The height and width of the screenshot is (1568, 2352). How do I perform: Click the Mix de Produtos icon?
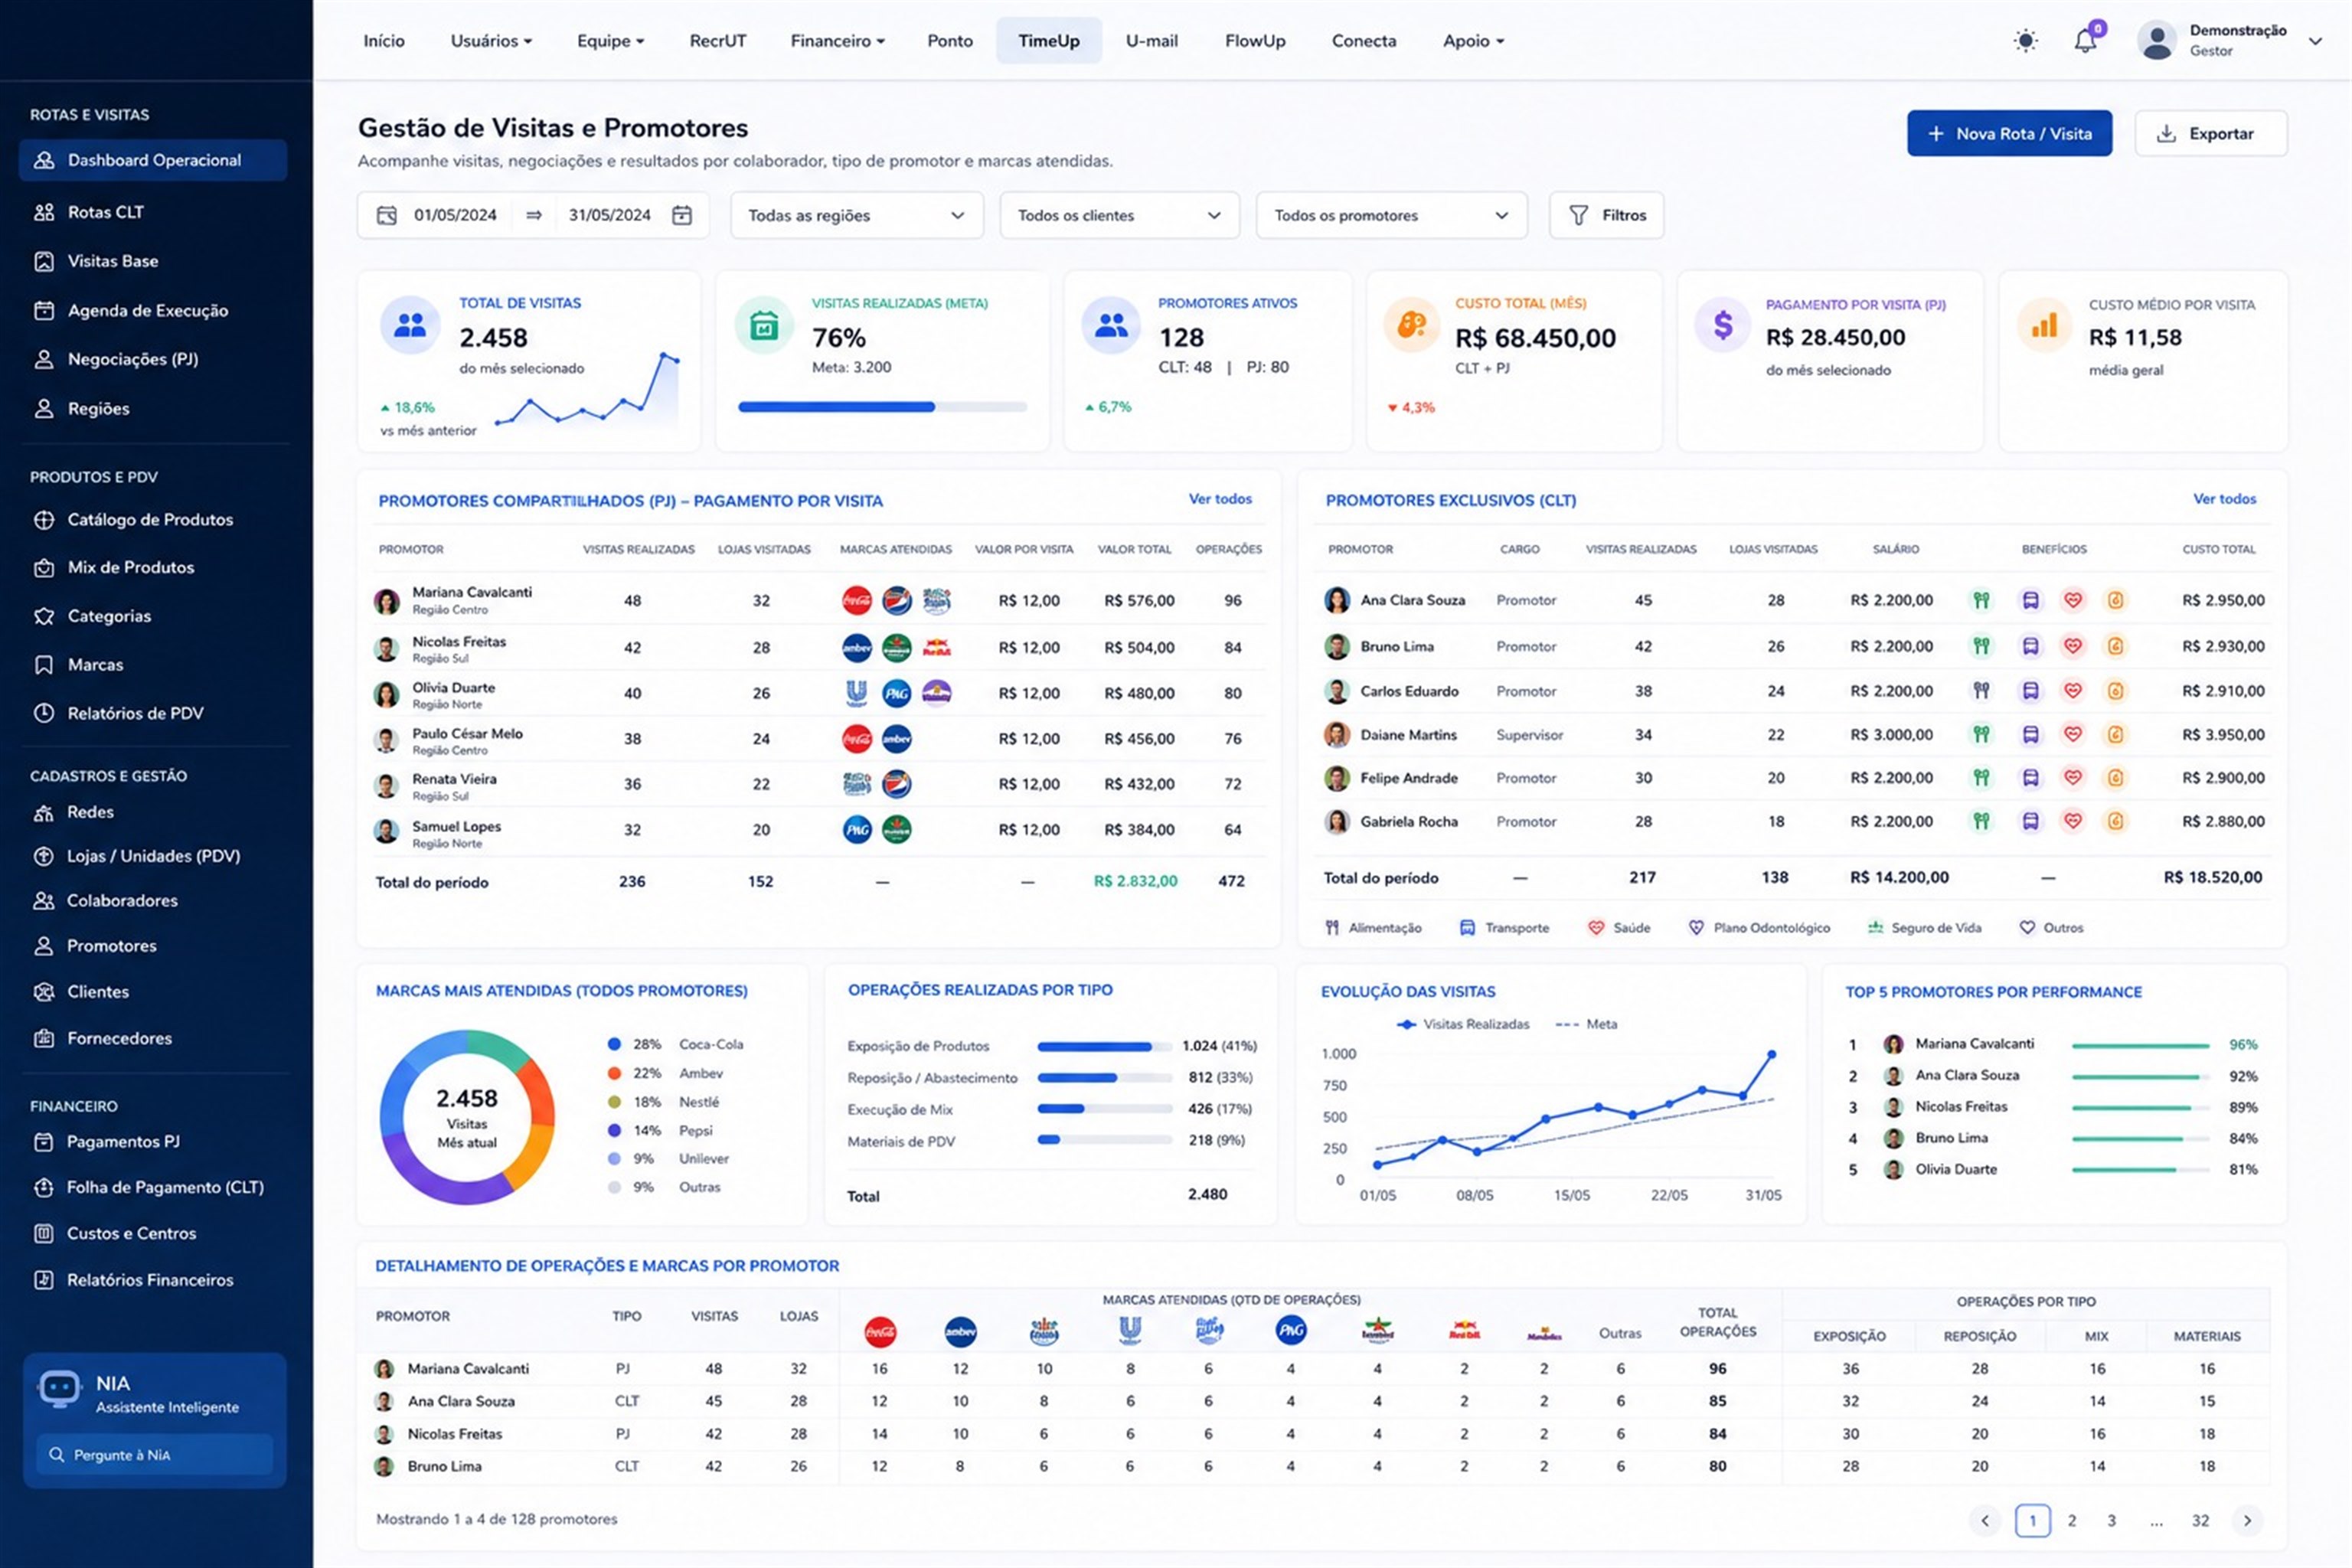coord(44,568)
